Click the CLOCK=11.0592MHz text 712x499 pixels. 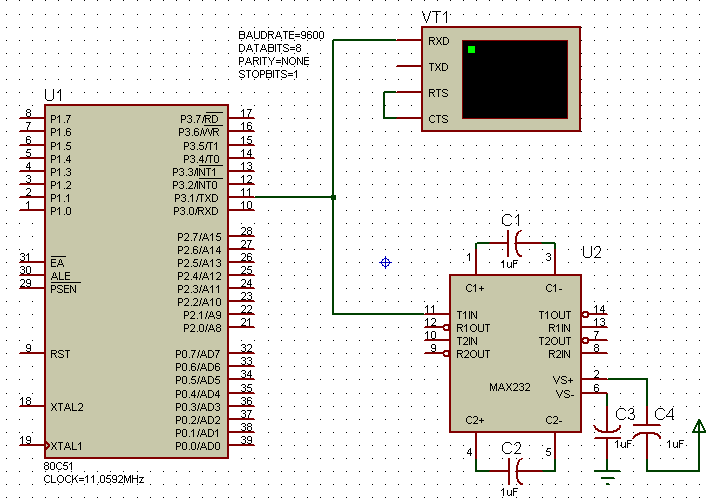tap(94, 479)
